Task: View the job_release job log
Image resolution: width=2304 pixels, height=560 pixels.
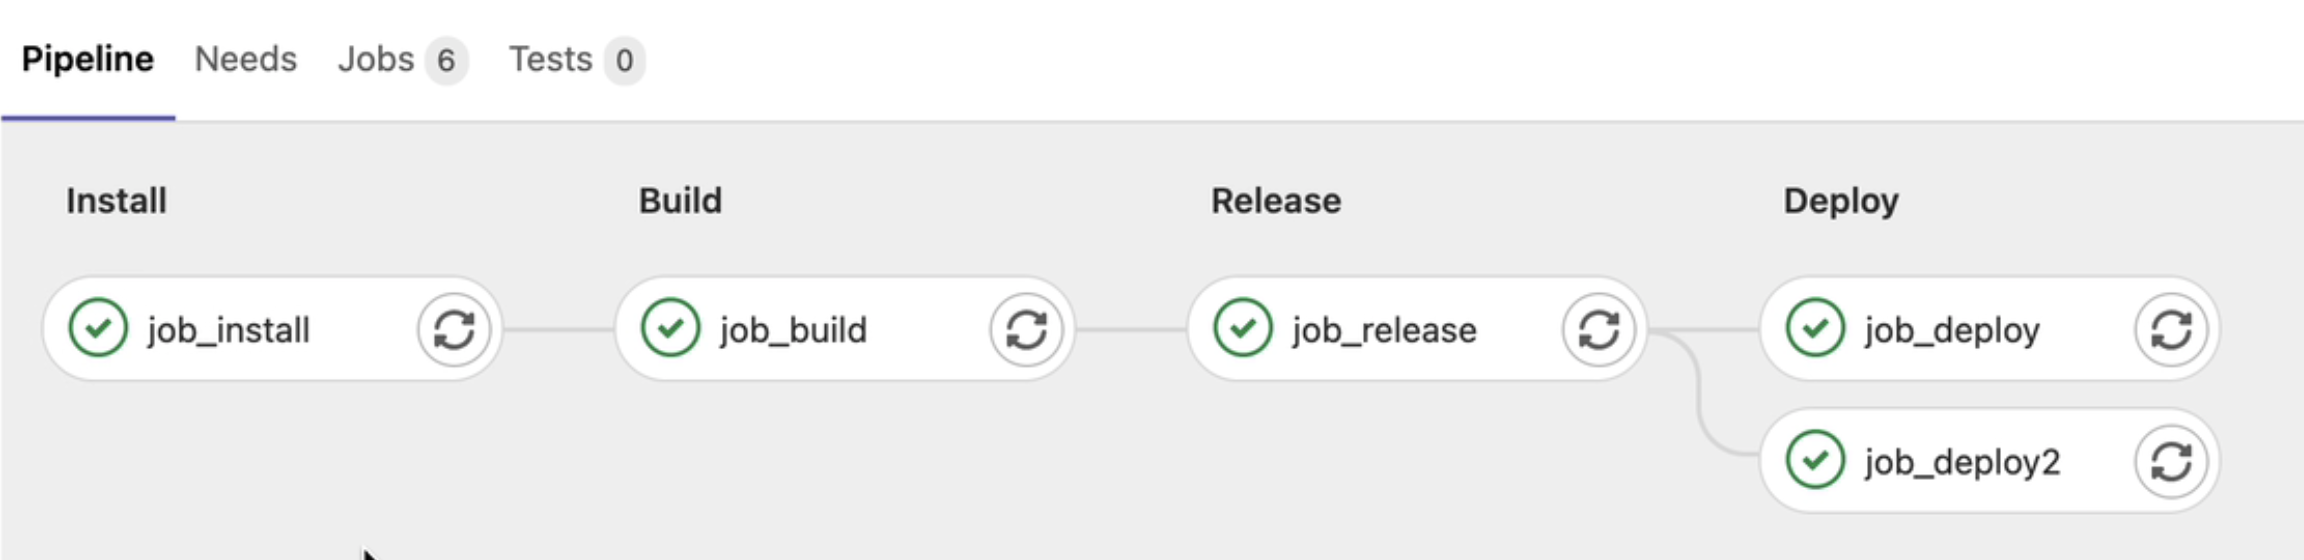Action: point(1384,330)
